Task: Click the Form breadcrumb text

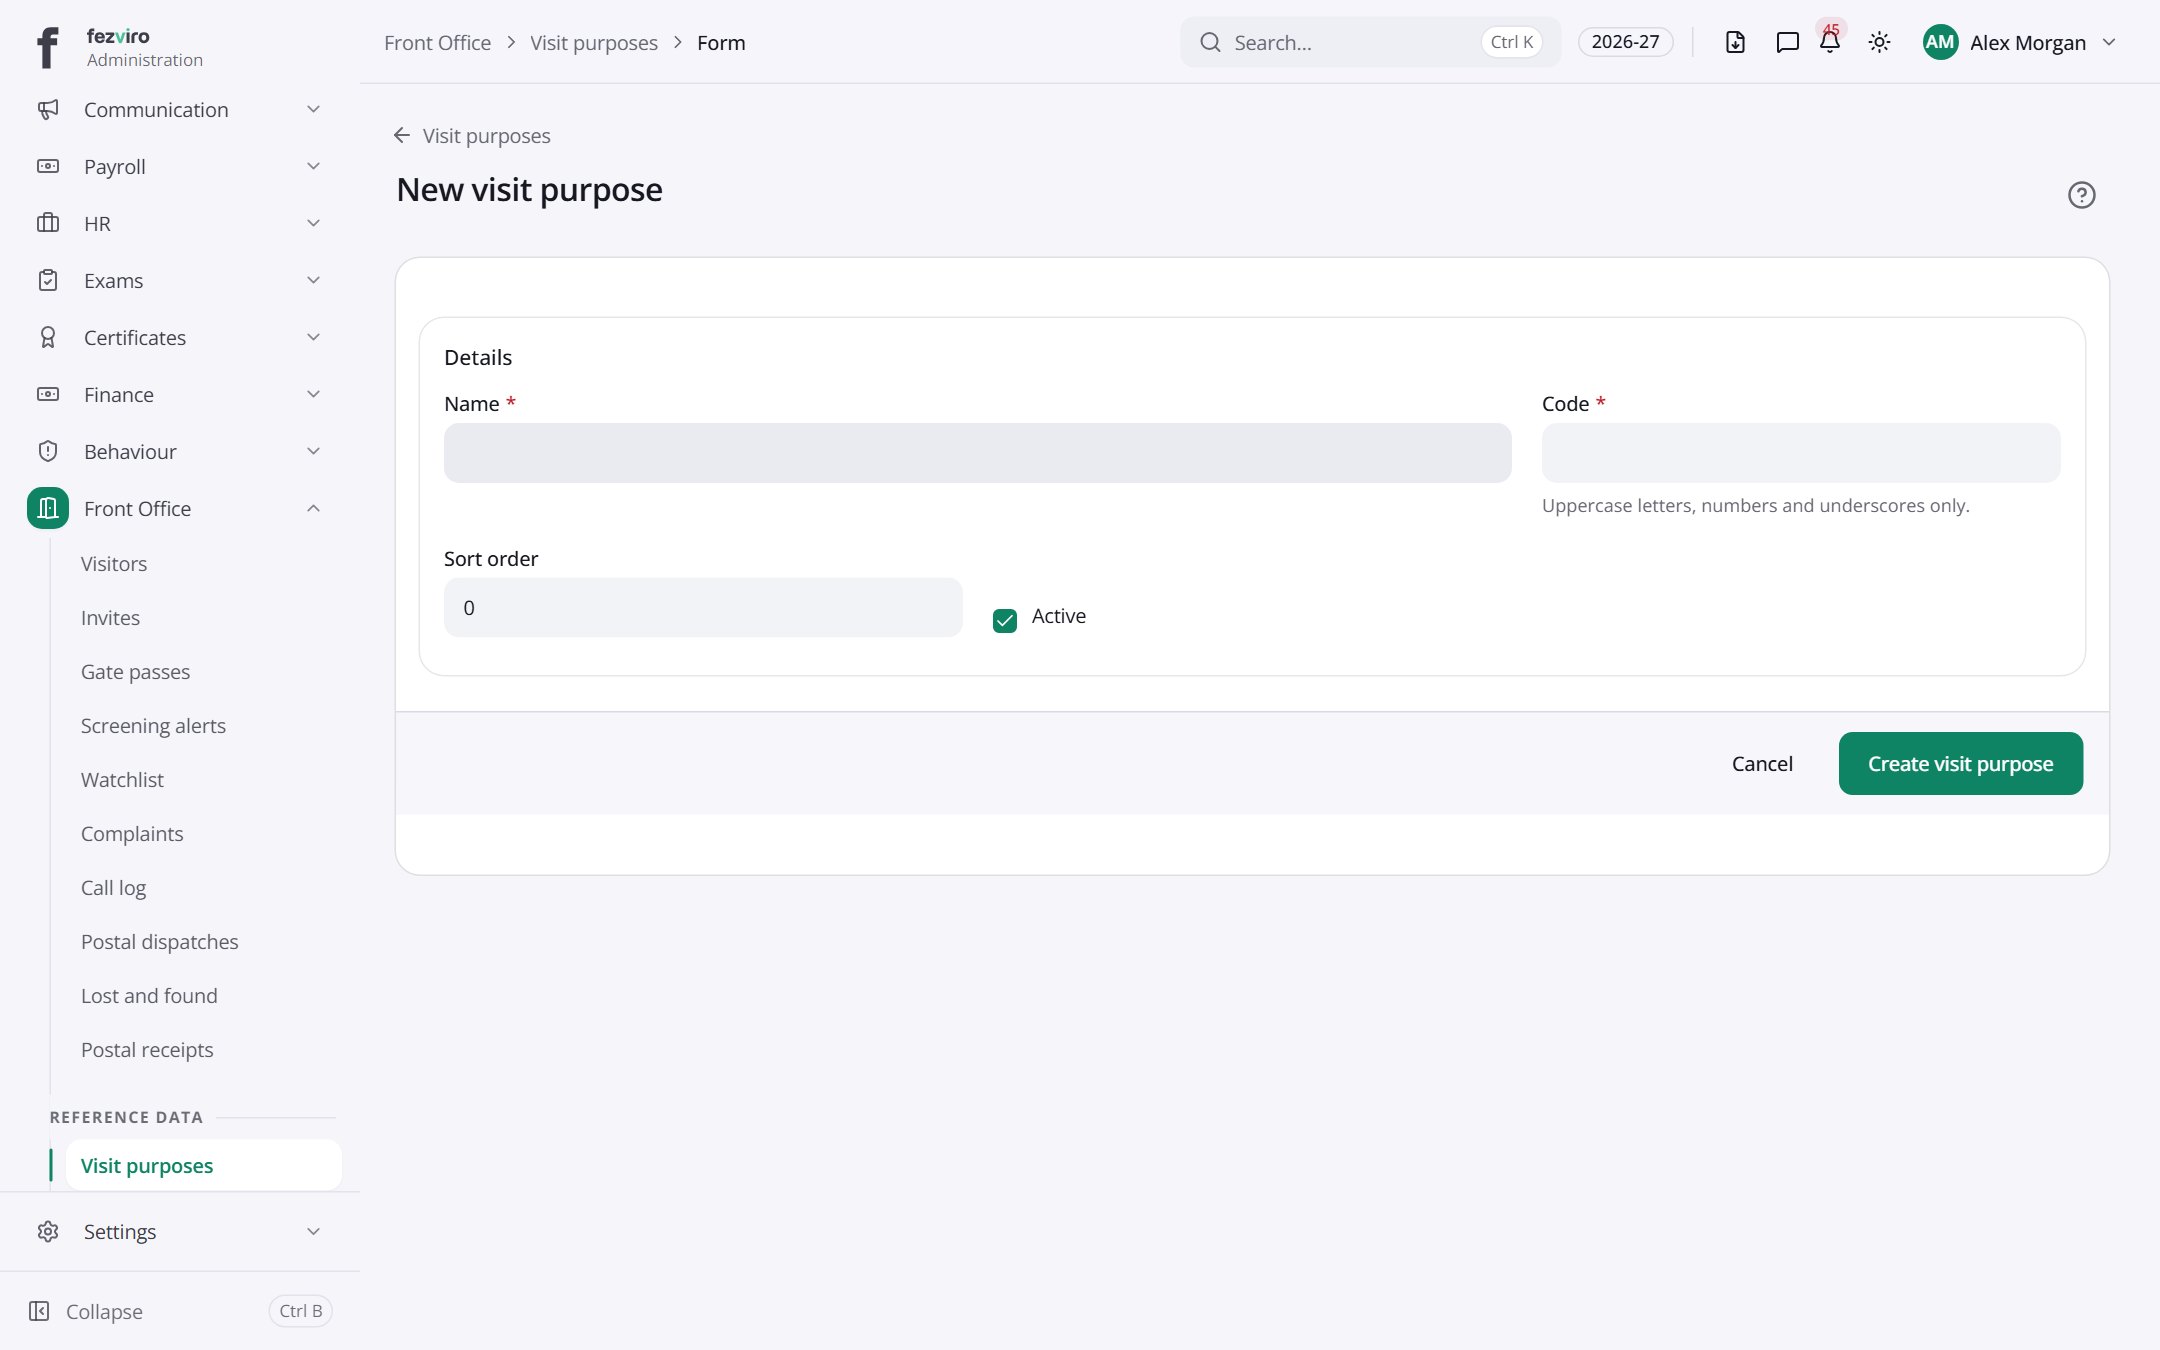Action: click(x=721, y=43)
